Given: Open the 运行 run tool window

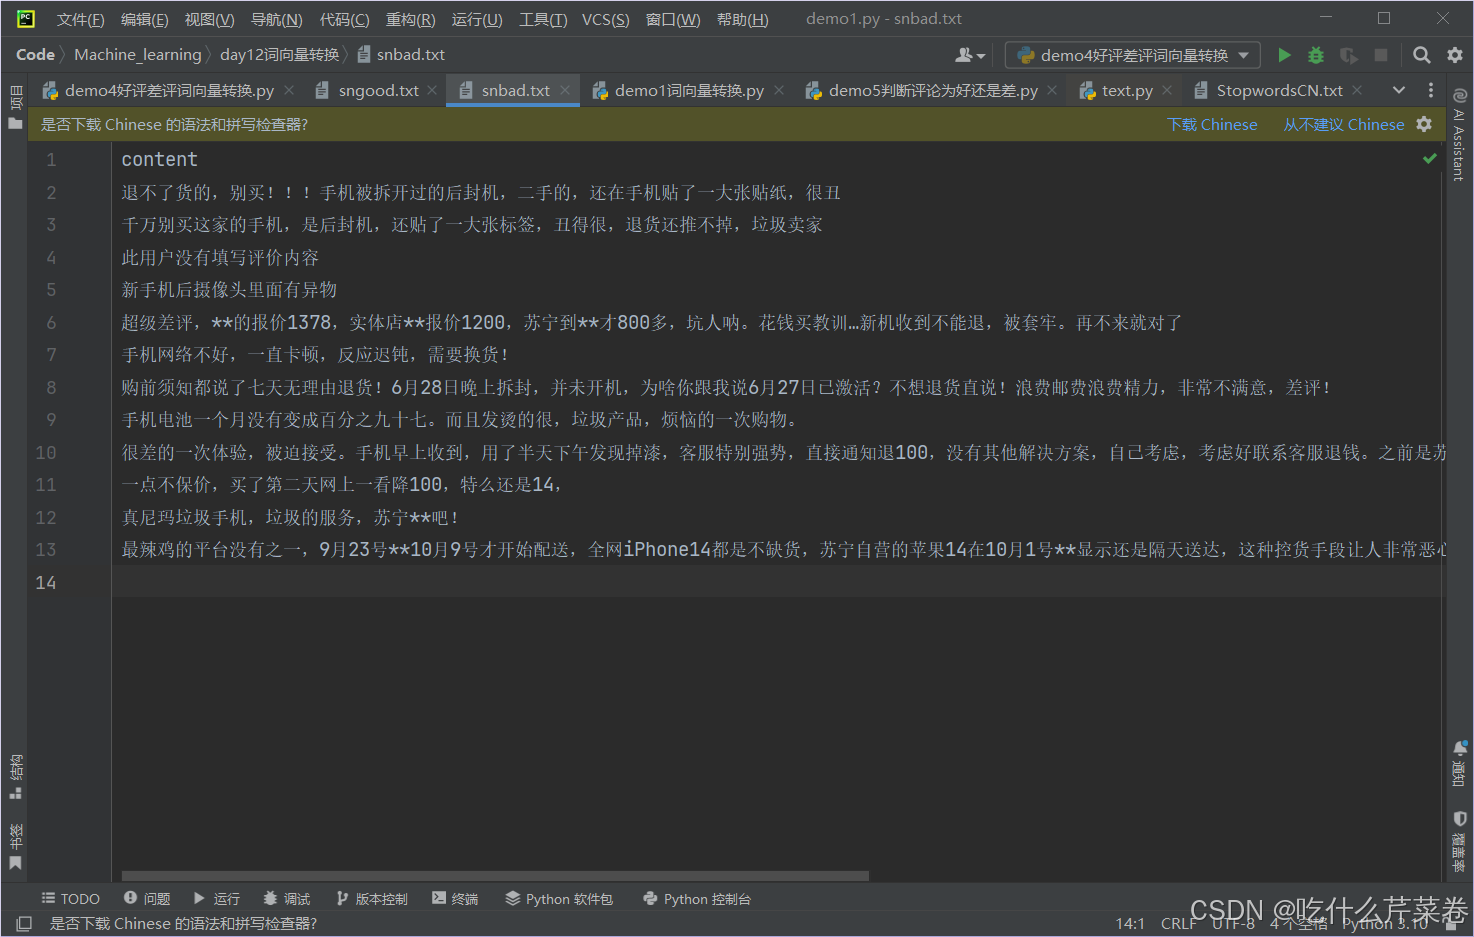Looking at the screenshot, I should [216, 899].
